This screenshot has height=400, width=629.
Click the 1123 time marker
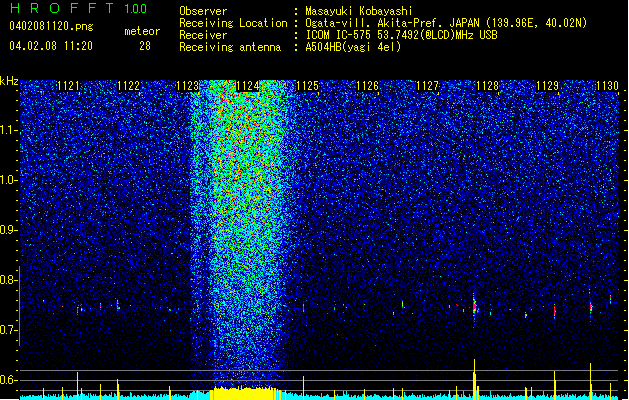pyautogui.click(x=188, y=86)
